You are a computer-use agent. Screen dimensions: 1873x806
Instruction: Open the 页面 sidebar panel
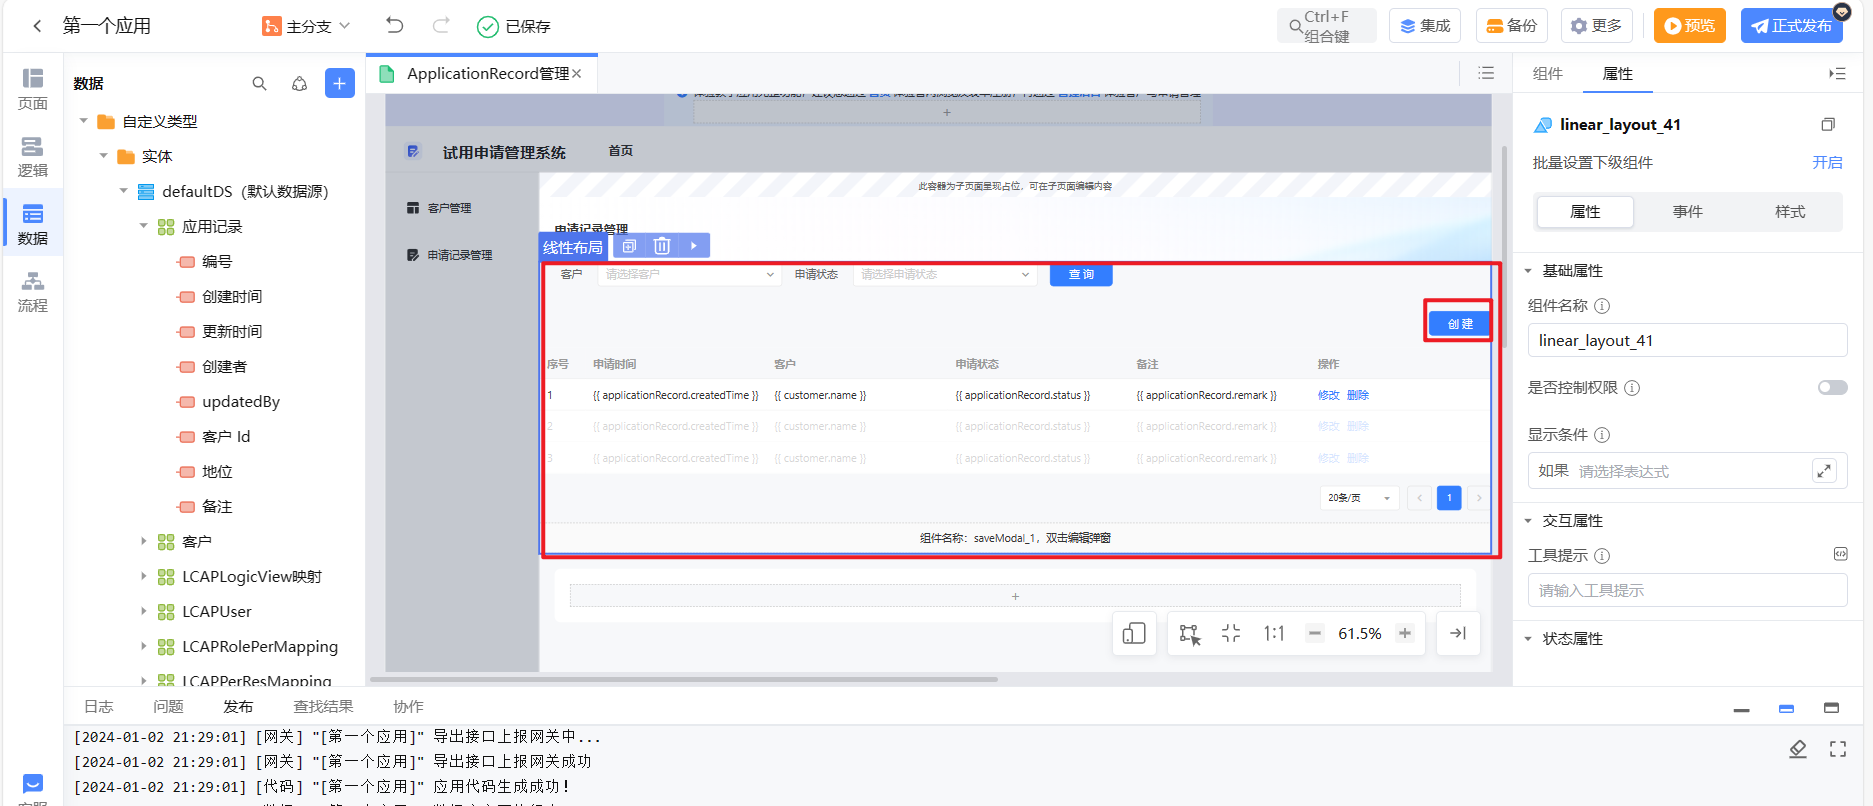[x=33, y=89]
